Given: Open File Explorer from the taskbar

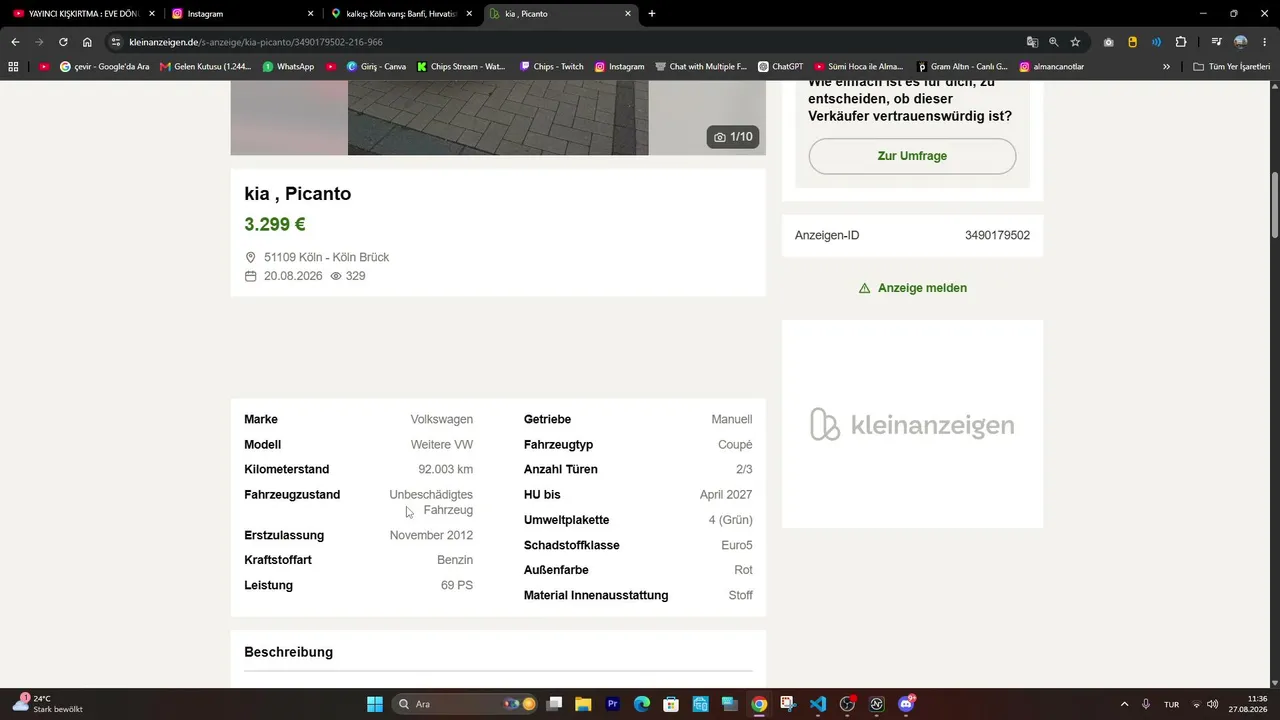Looking at the screenshot, I should (x=583, y=704).
